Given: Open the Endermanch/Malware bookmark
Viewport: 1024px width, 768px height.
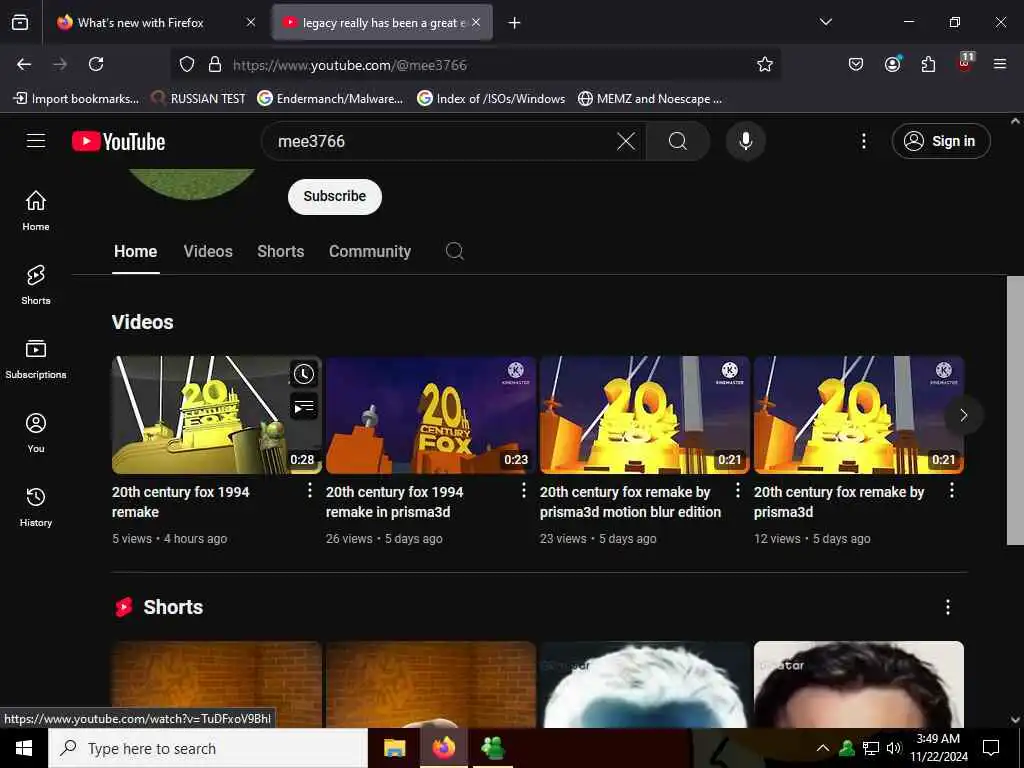Looking at the screenshot, I should [330, 99].
